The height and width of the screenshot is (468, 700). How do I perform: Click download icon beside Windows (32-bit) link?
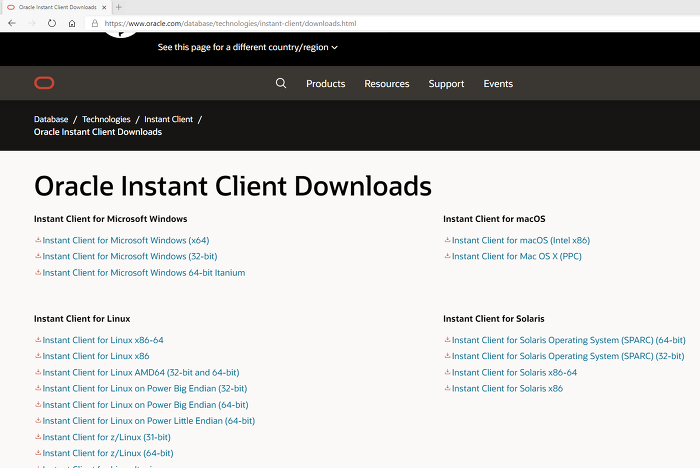[38, 256]
